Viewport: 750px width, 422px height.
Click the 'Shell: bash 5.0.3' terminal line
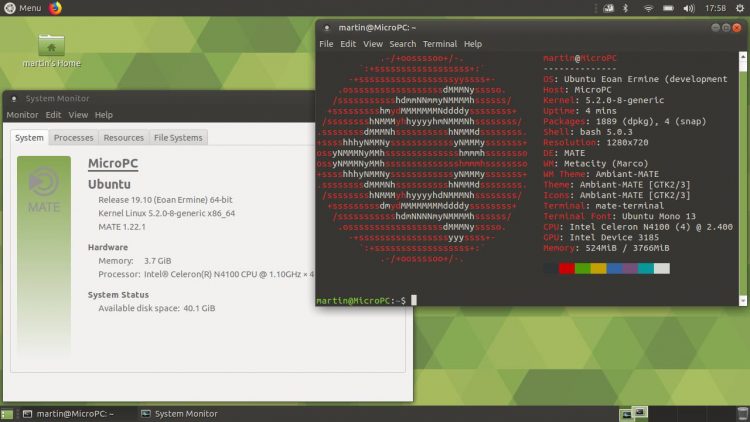(587, 132)
